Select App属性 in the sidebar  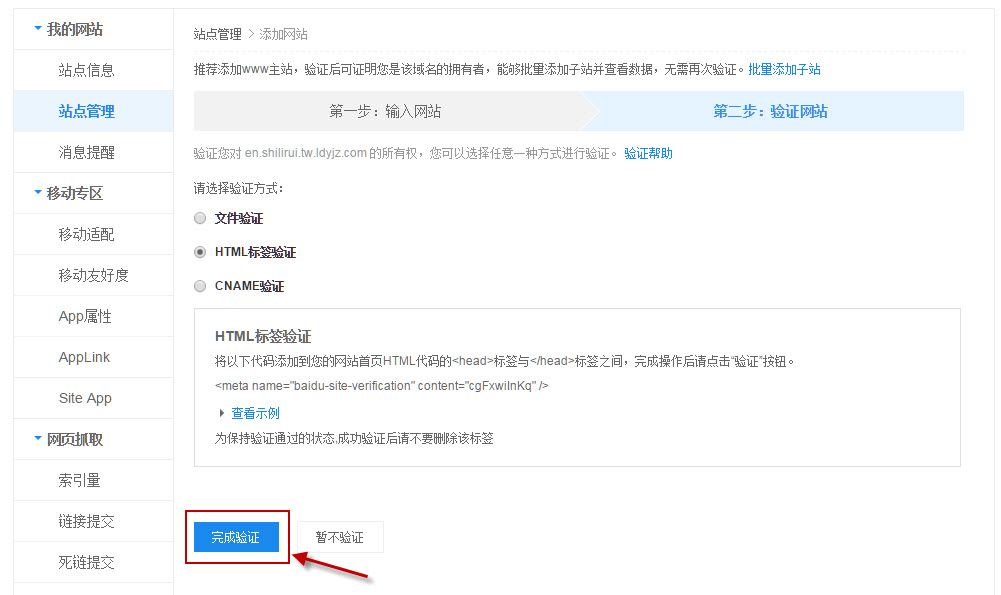(x=85, y=316)
